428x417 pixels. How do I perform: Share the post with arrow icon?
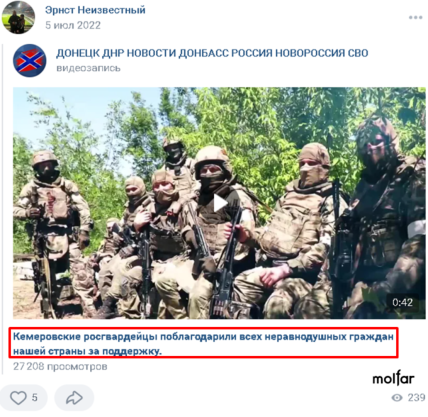74,398
